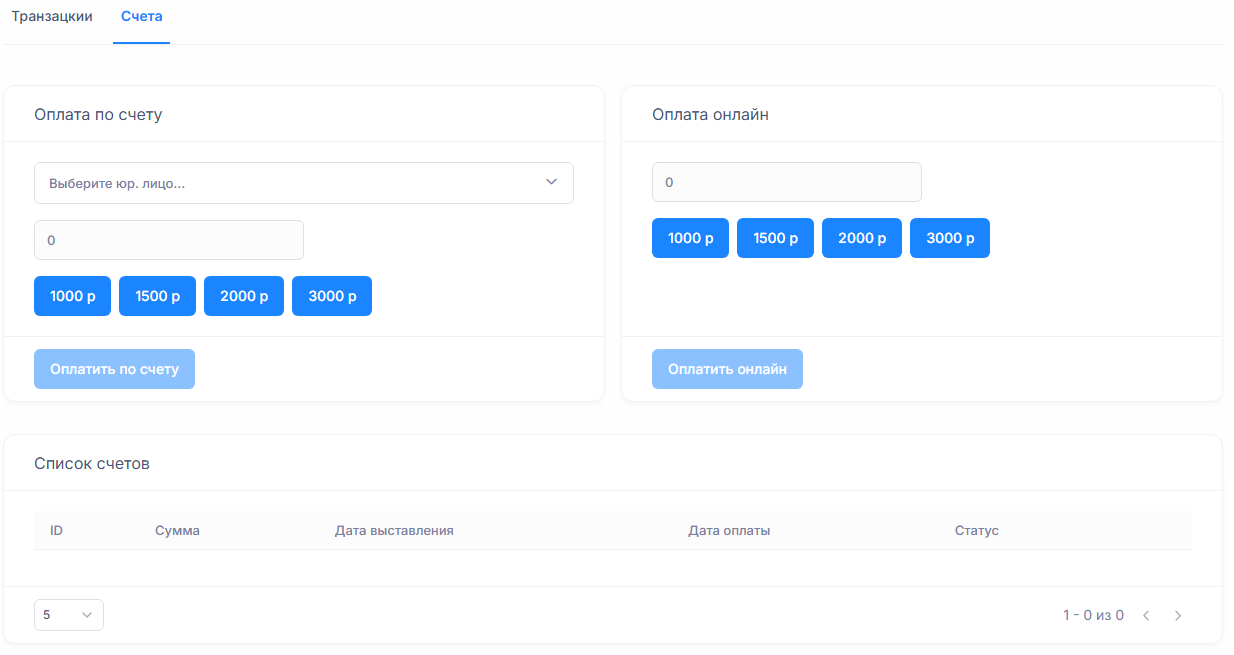The width and height of the screenshot is (1234, 655).
Task: Click the Сумма column header
Action: coord(177,530)
